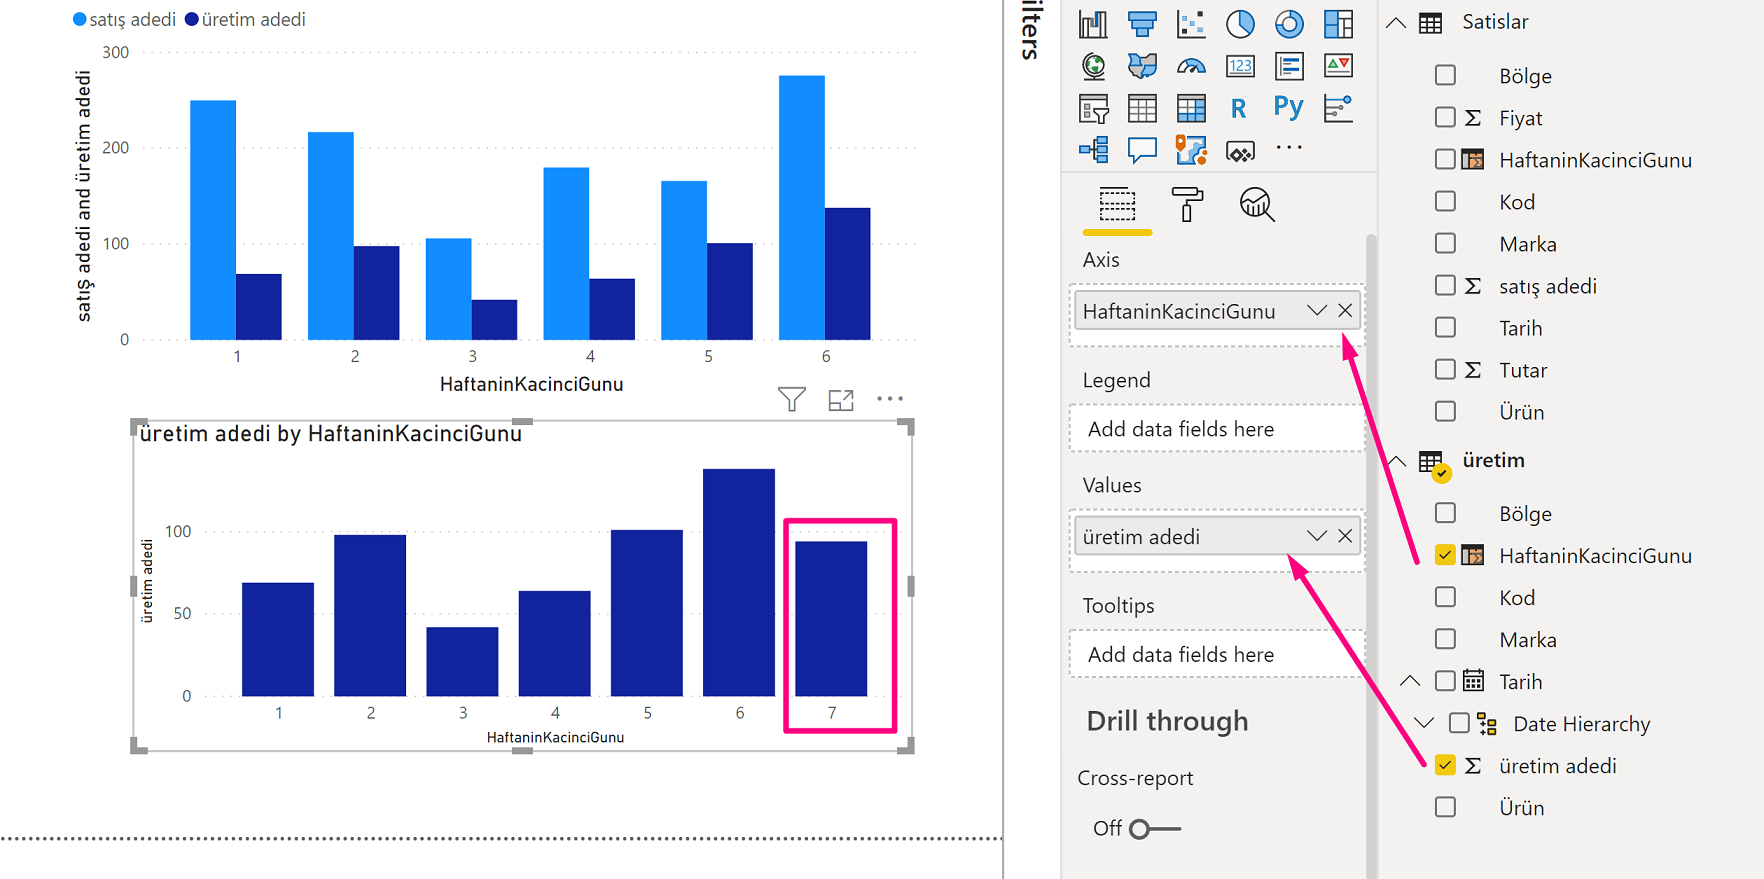Choose the Matrix visualization
The height and width of the screenshot is (879, 1764).
pos(1191,108)
